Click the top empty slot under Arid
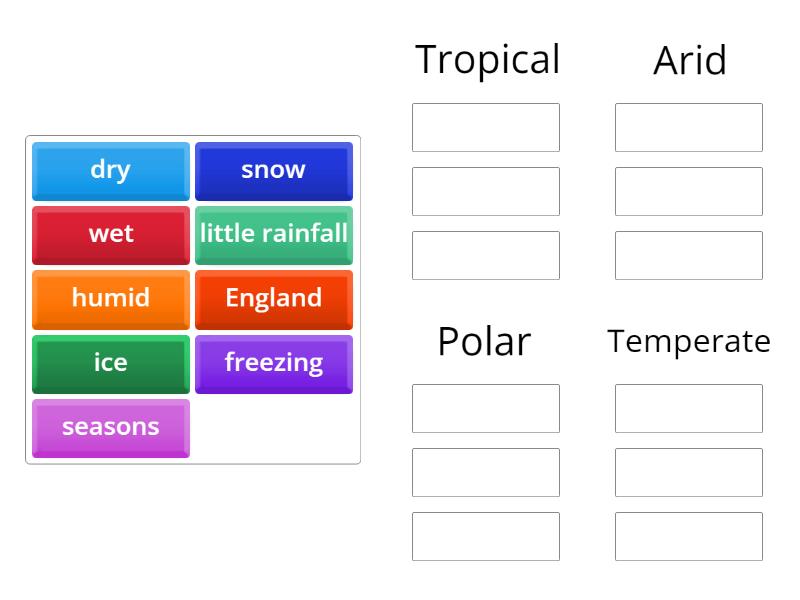The image size is (800, 600). point(688,127)
